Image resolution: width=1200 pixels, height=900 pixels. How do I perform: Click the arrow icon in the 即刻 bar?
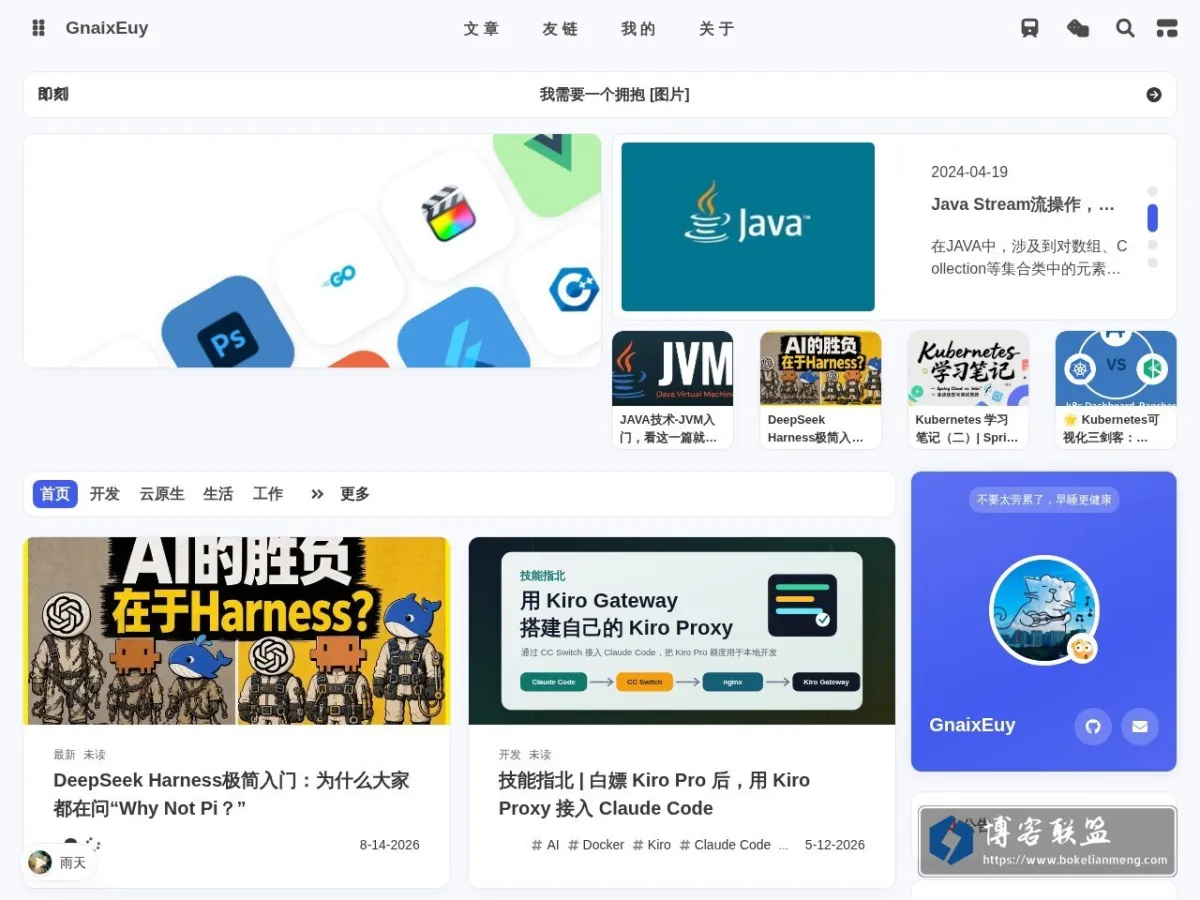[x=1154, y=95]
